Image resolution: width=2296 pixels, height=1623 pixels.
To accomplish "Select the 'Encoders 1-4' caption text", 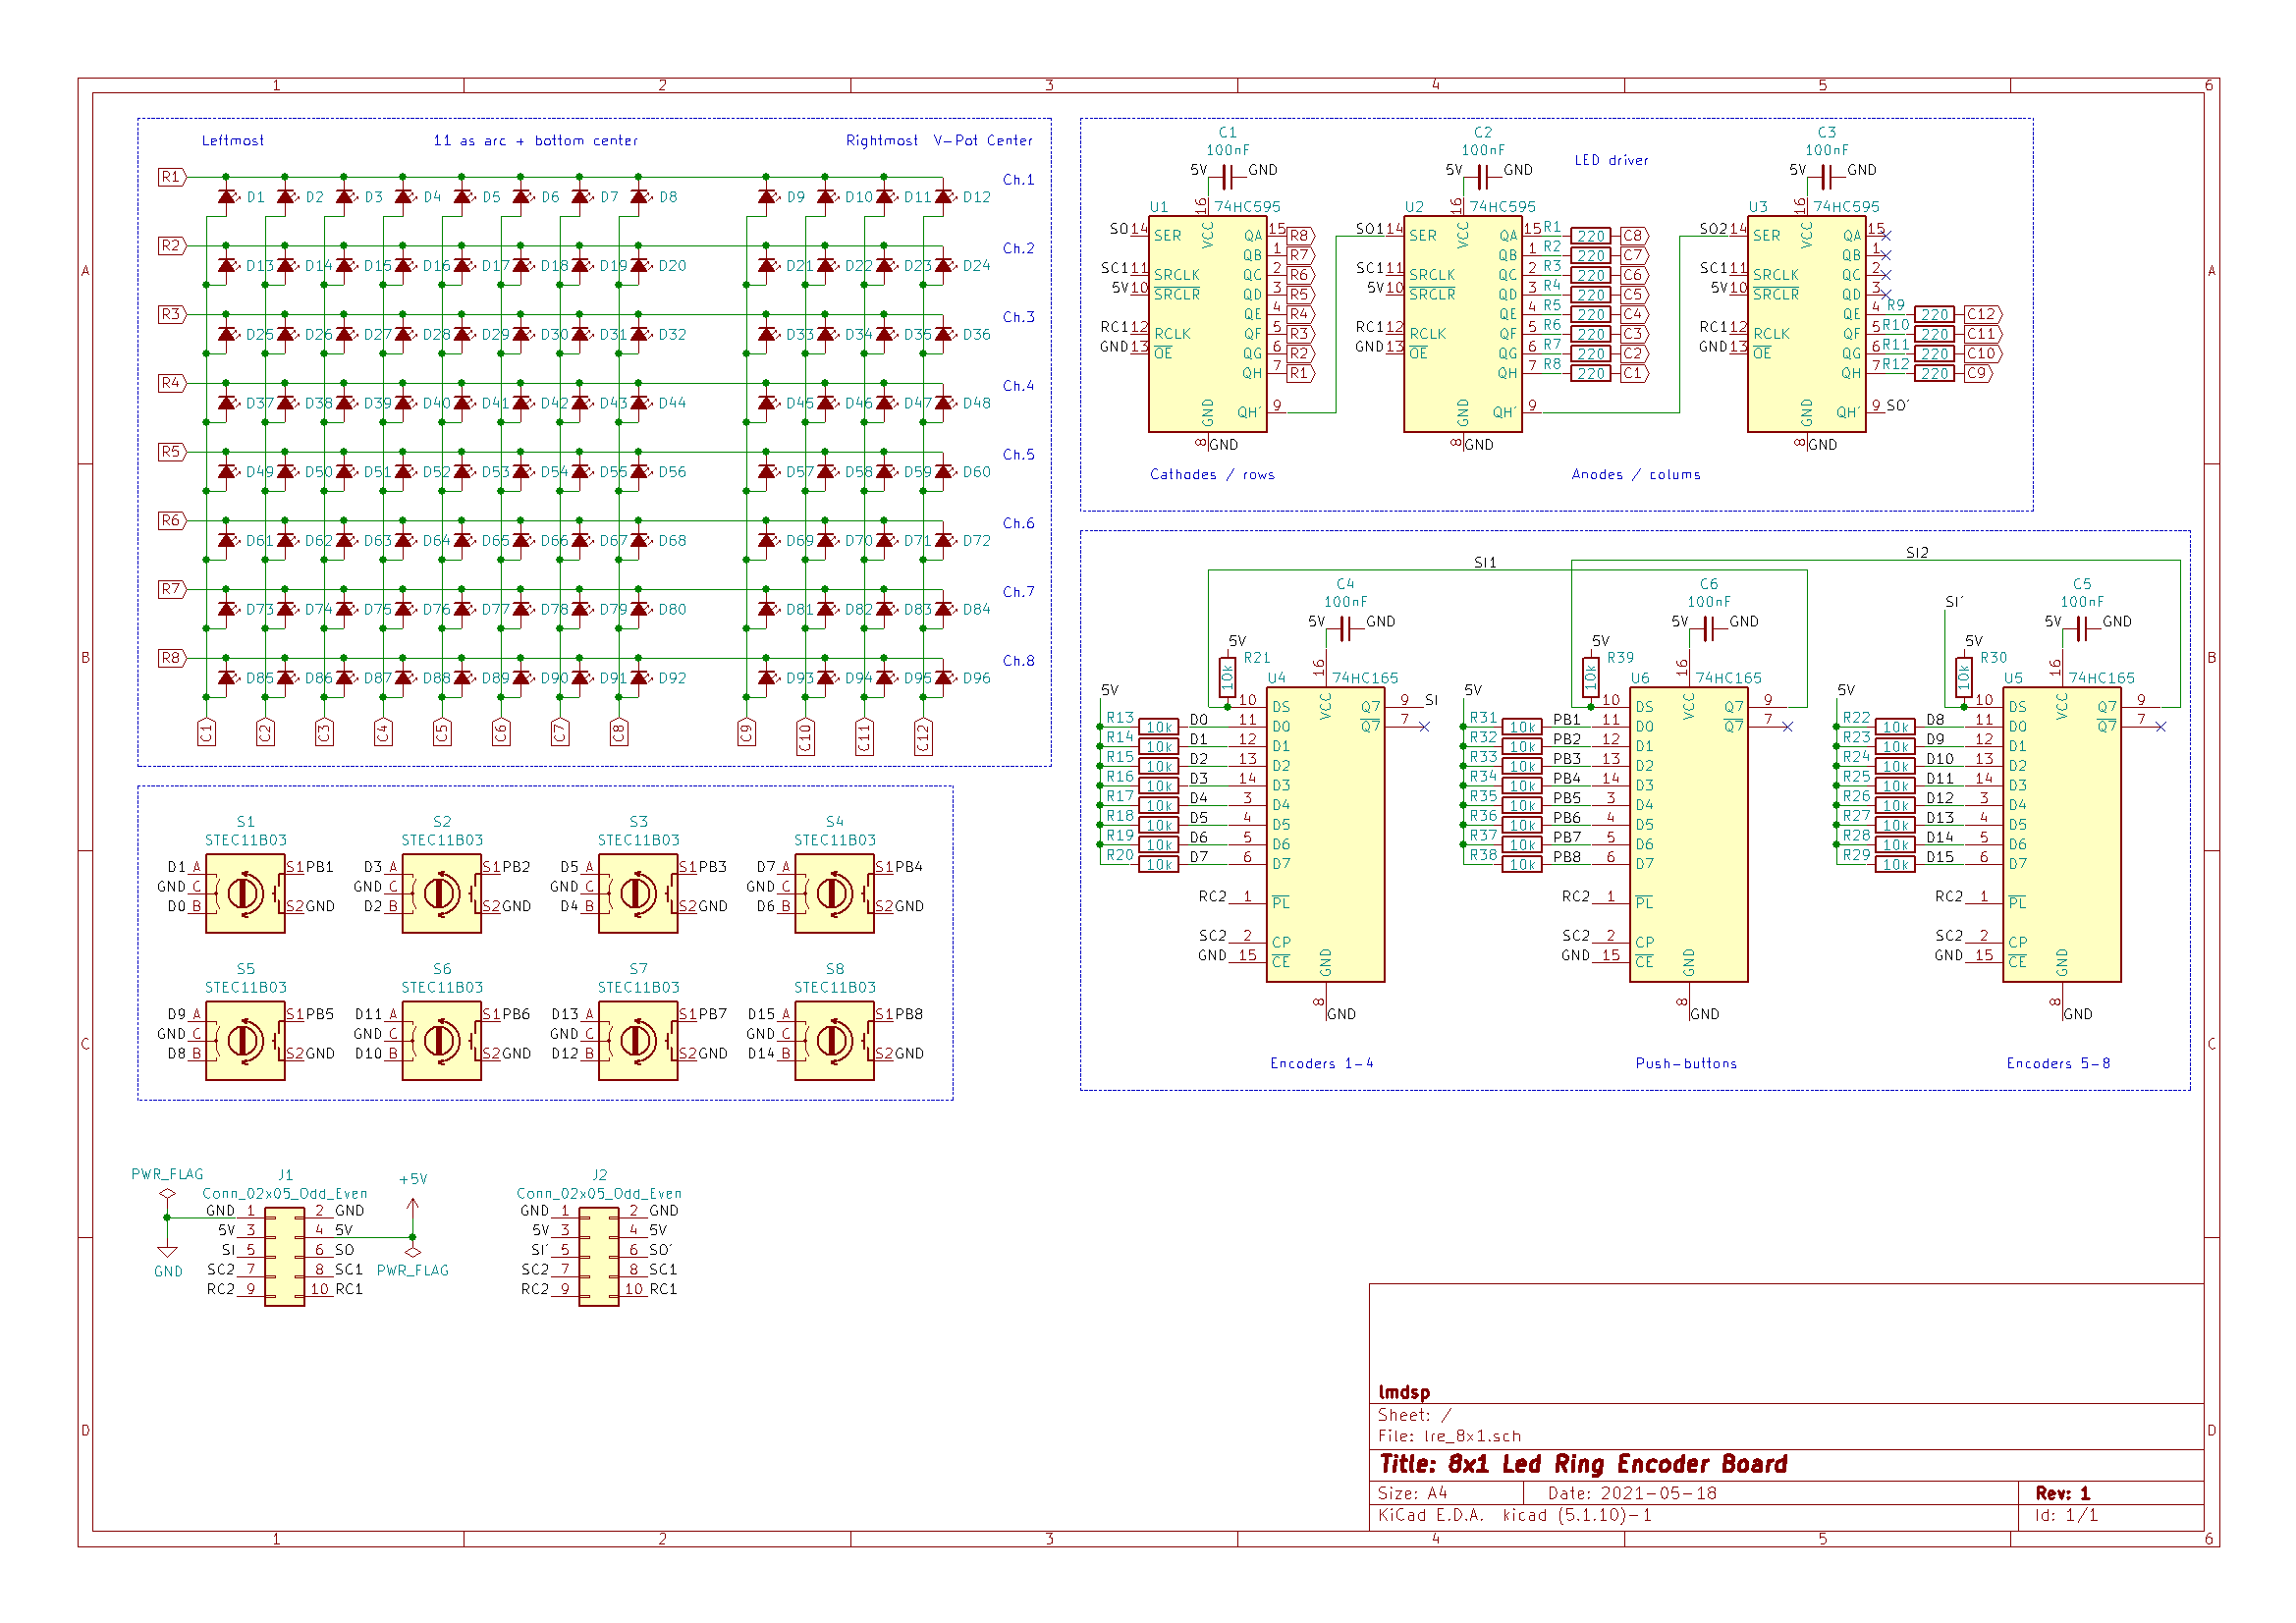I will pyautogui.click(x=1321, y=1064).
